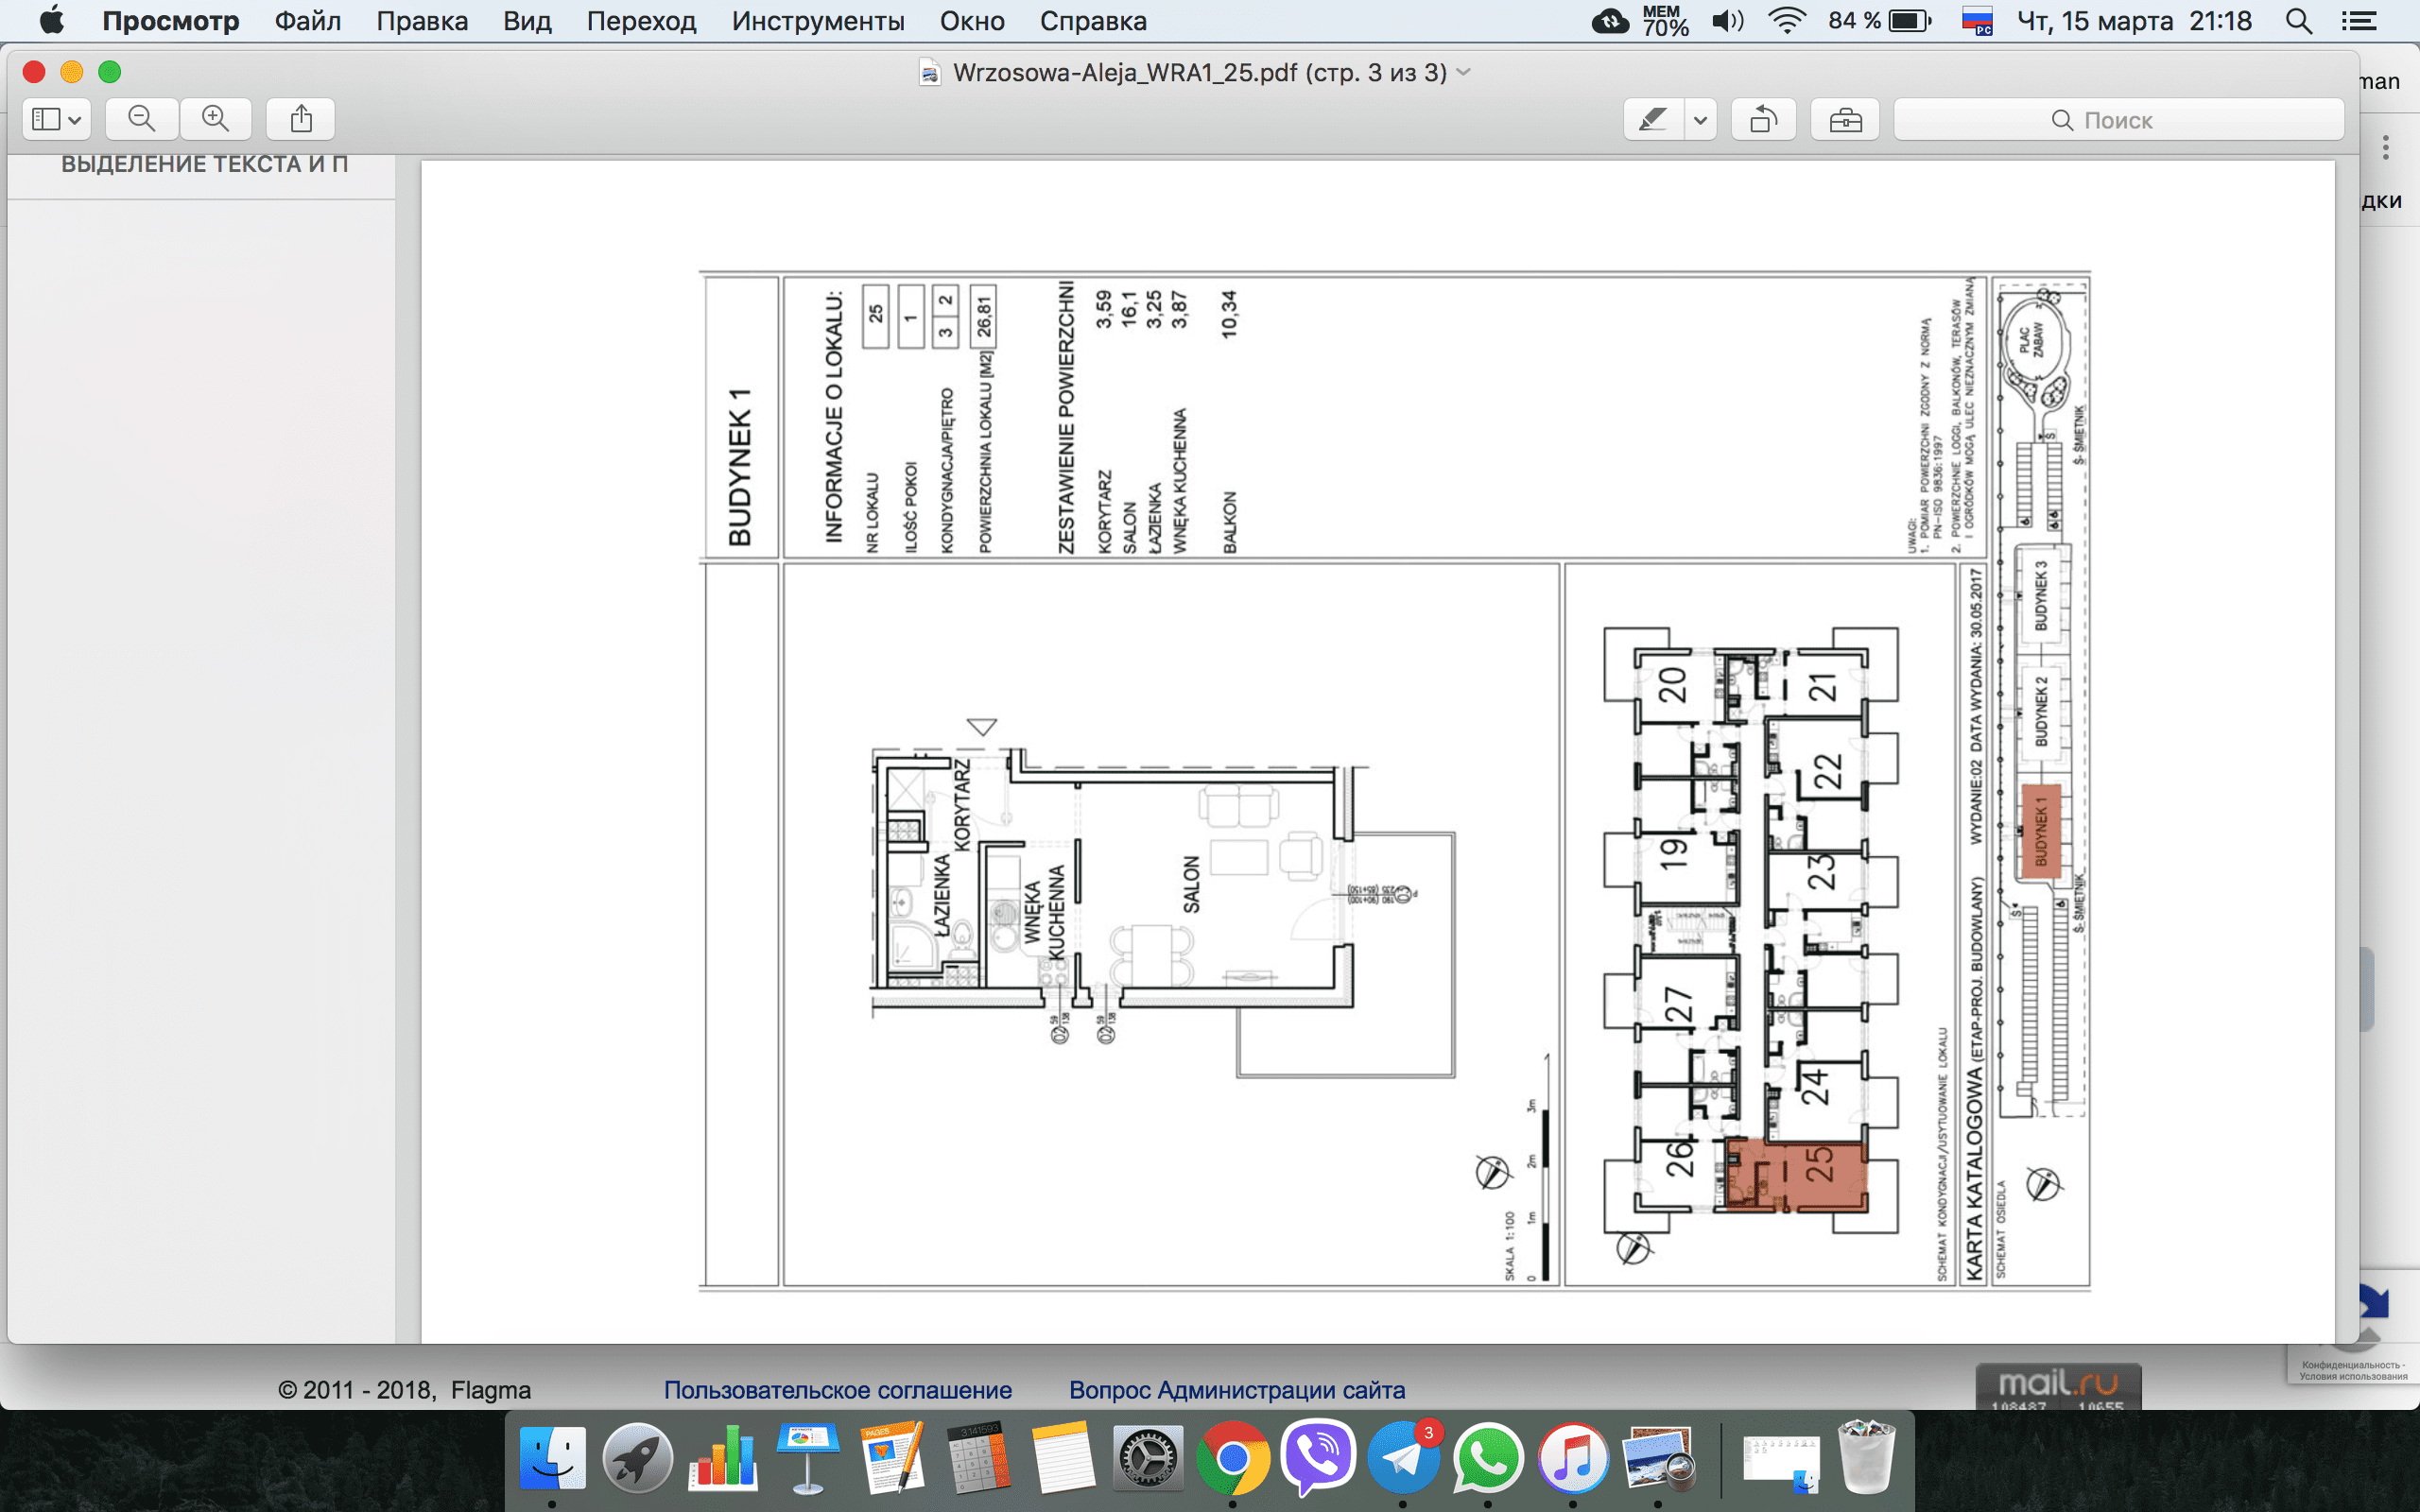2420x1512 pixels.
Task: Select the highlight pen tool
Action: pos(1653,120)
